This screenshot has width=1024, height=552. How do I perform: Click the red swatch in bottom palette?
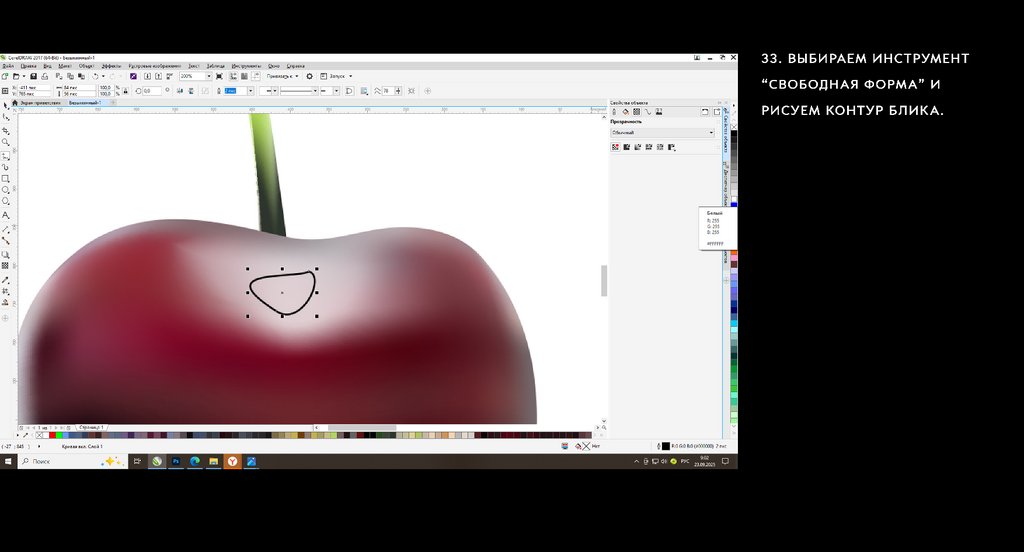point(52,435)
